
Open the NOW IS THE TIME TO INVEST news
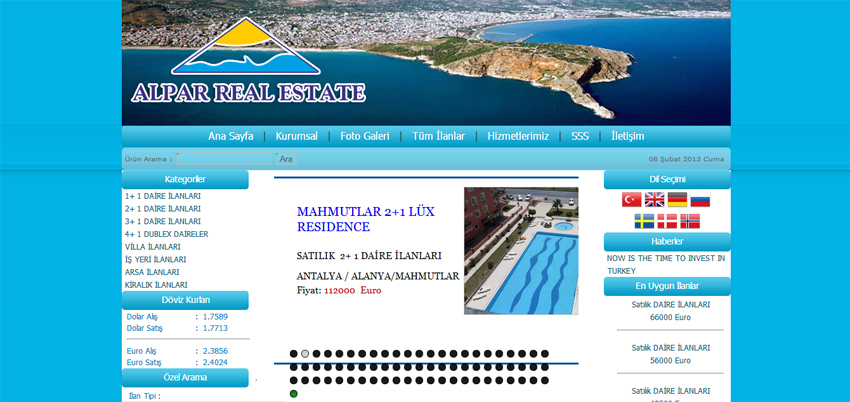click(666, 264)
